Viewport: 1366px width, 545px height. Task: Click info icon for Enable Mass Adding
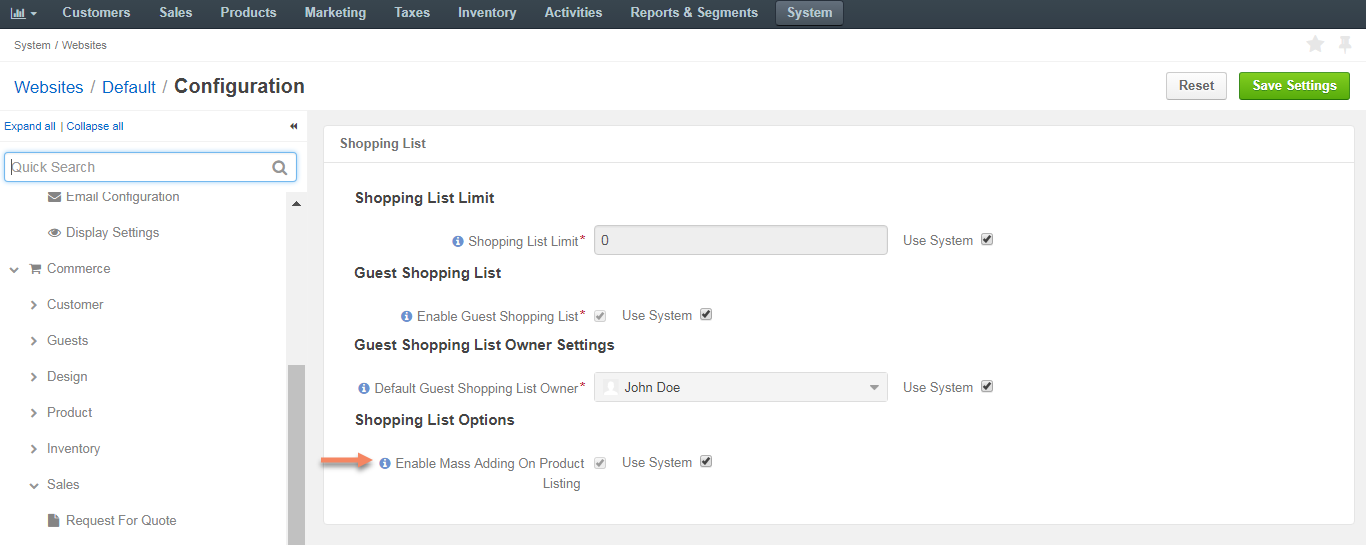tap(385, 463)
